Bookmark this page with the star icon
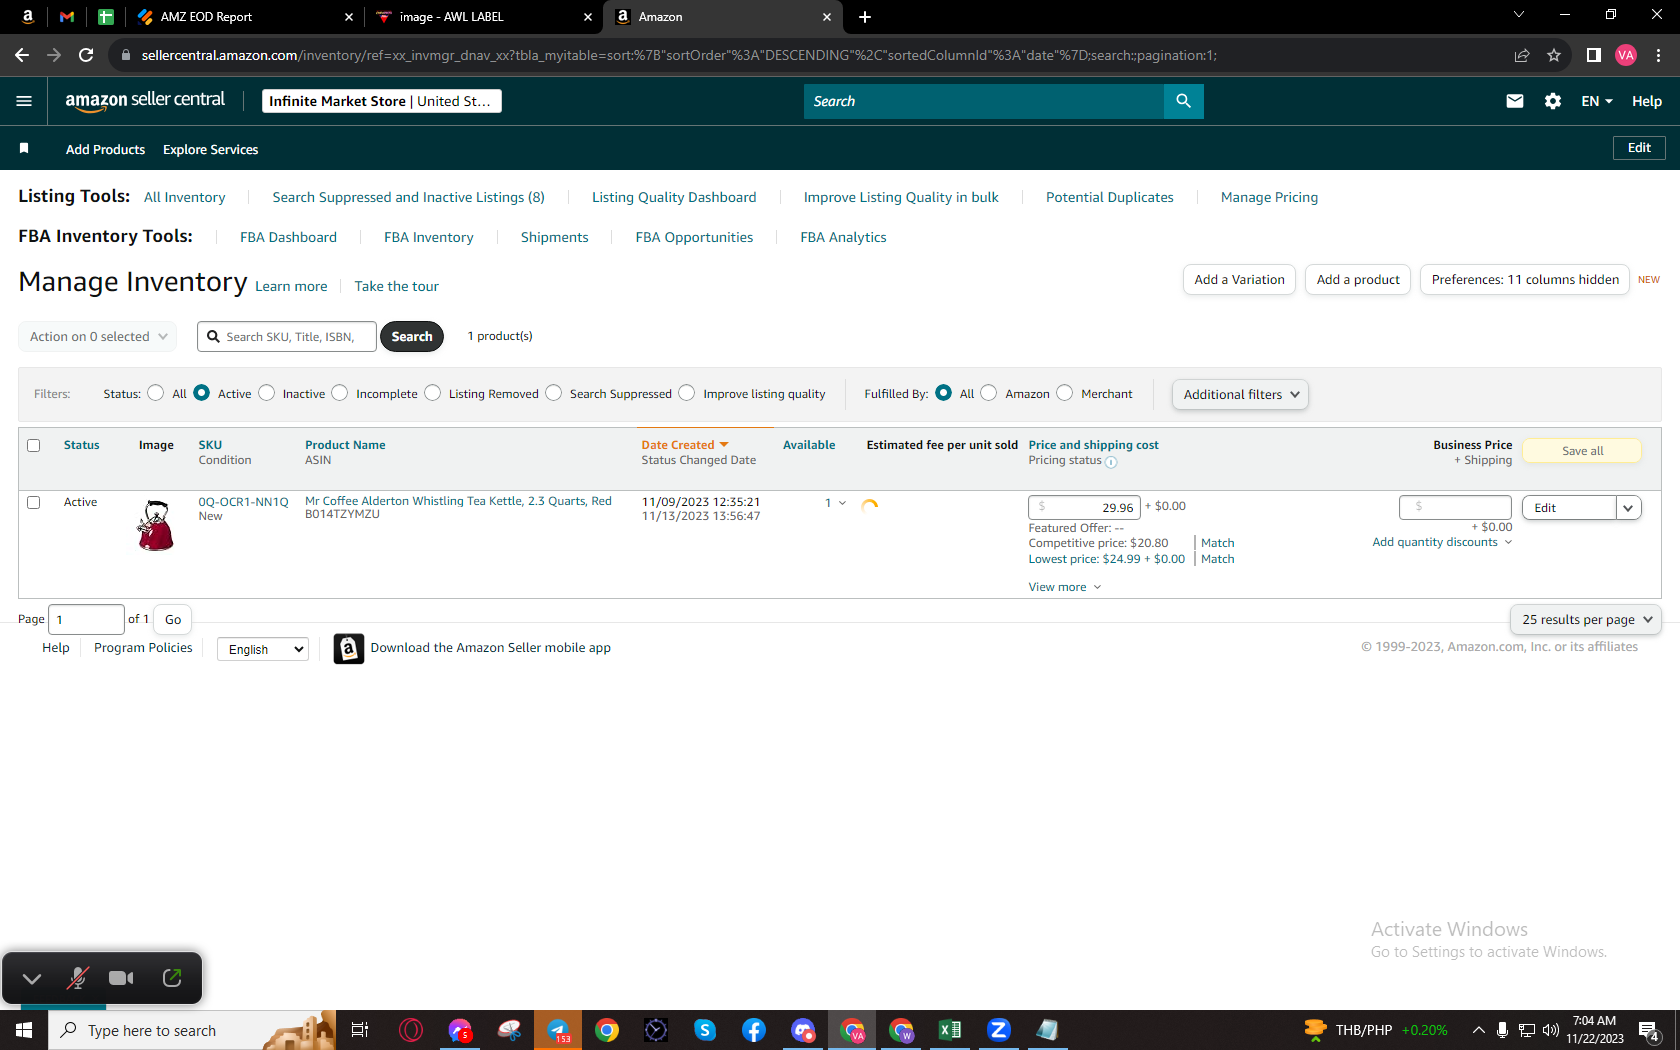Screen dimensions: 1680x1050 pyautogui.click(x=1554, y=55)
